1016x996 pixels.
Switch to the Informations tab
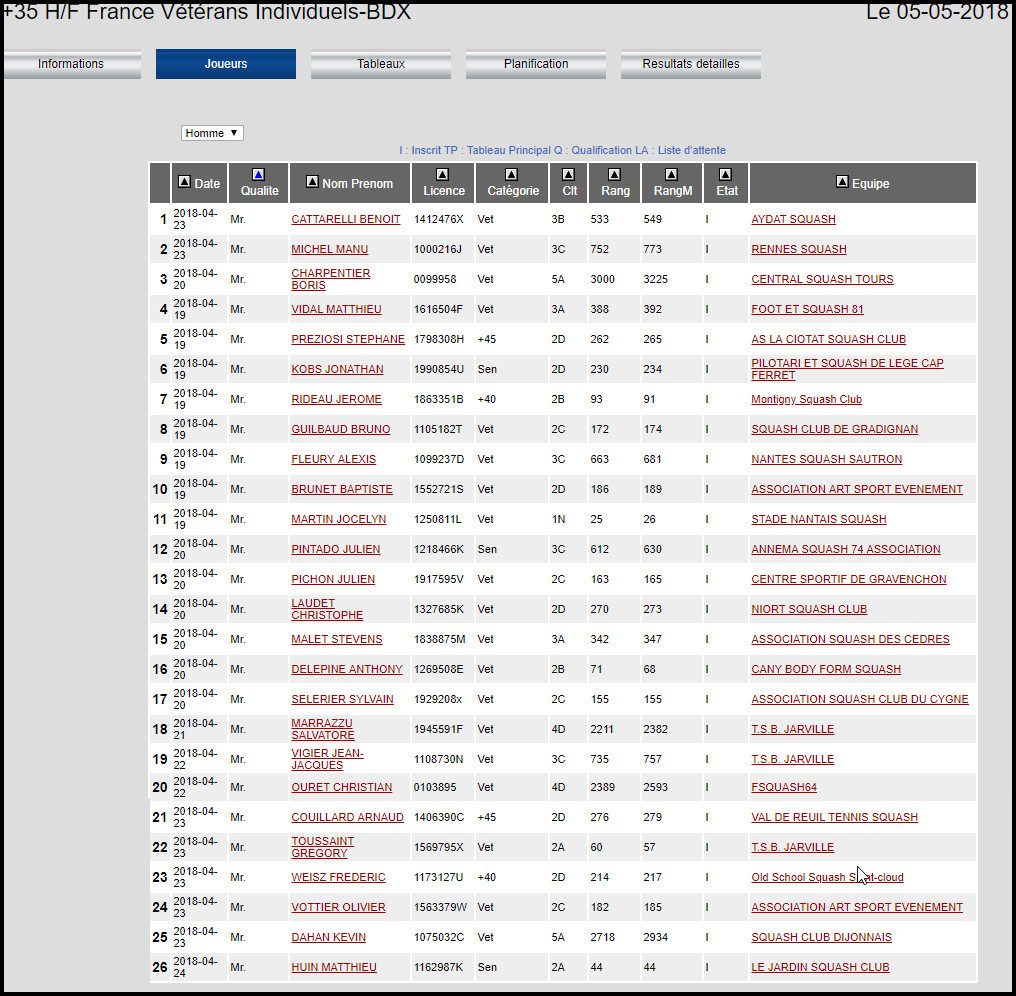point(71,64)
